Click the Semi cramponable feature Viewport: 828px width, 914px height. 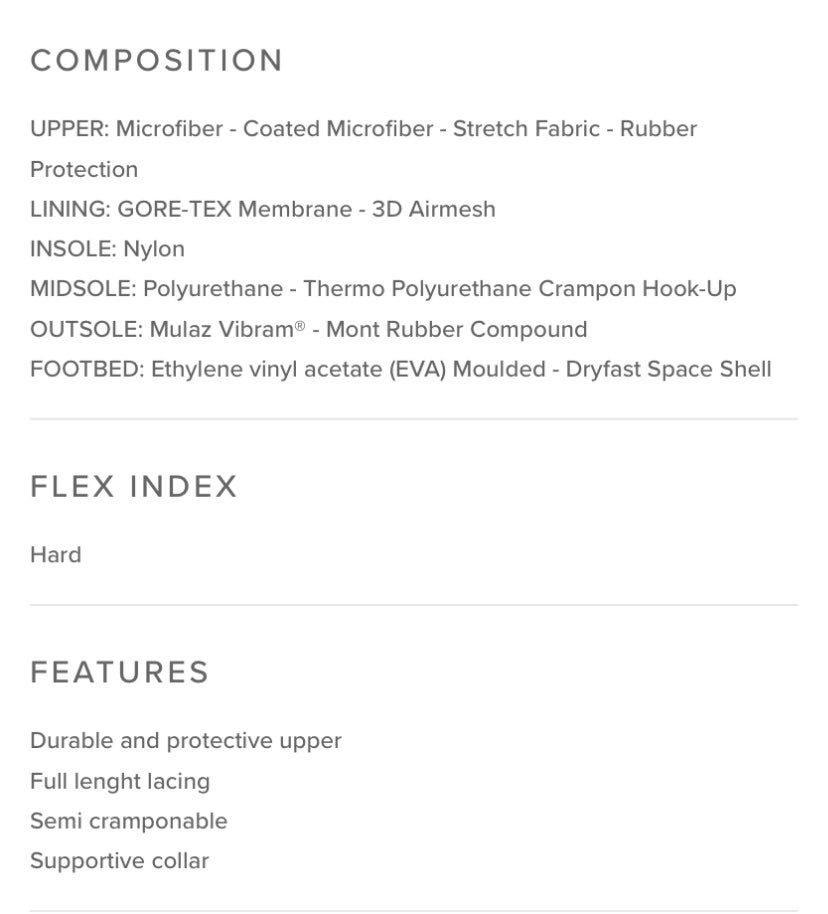pyautogui.click(x=129, y=821)
